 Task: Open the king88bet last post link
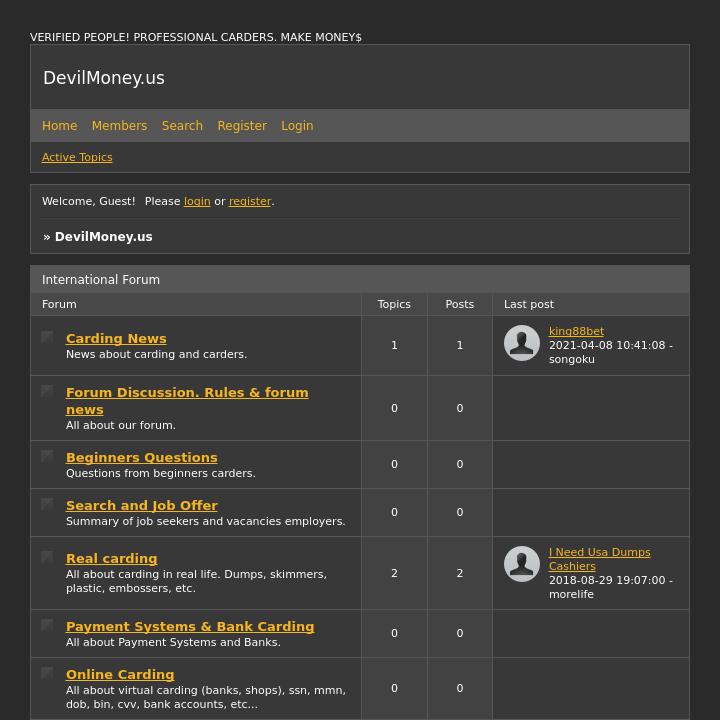tap(576, 332)
